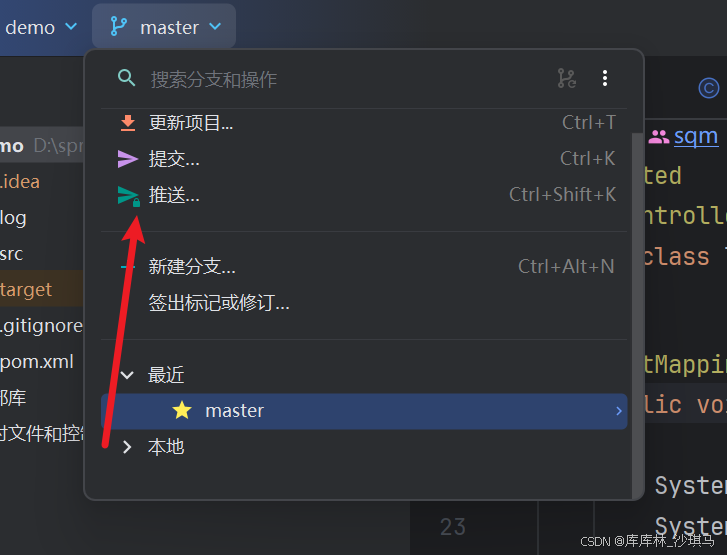
Task: Collapse the 最近 recent branches group
Action: tap(127, 375)
